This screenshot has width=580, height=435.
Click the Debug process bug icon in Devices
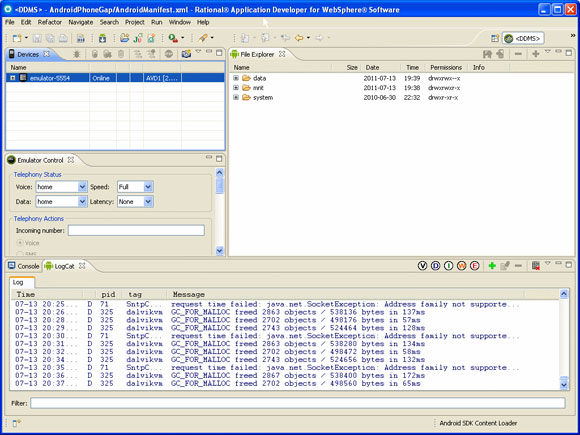pyautogui.click(x=77, y=54)
